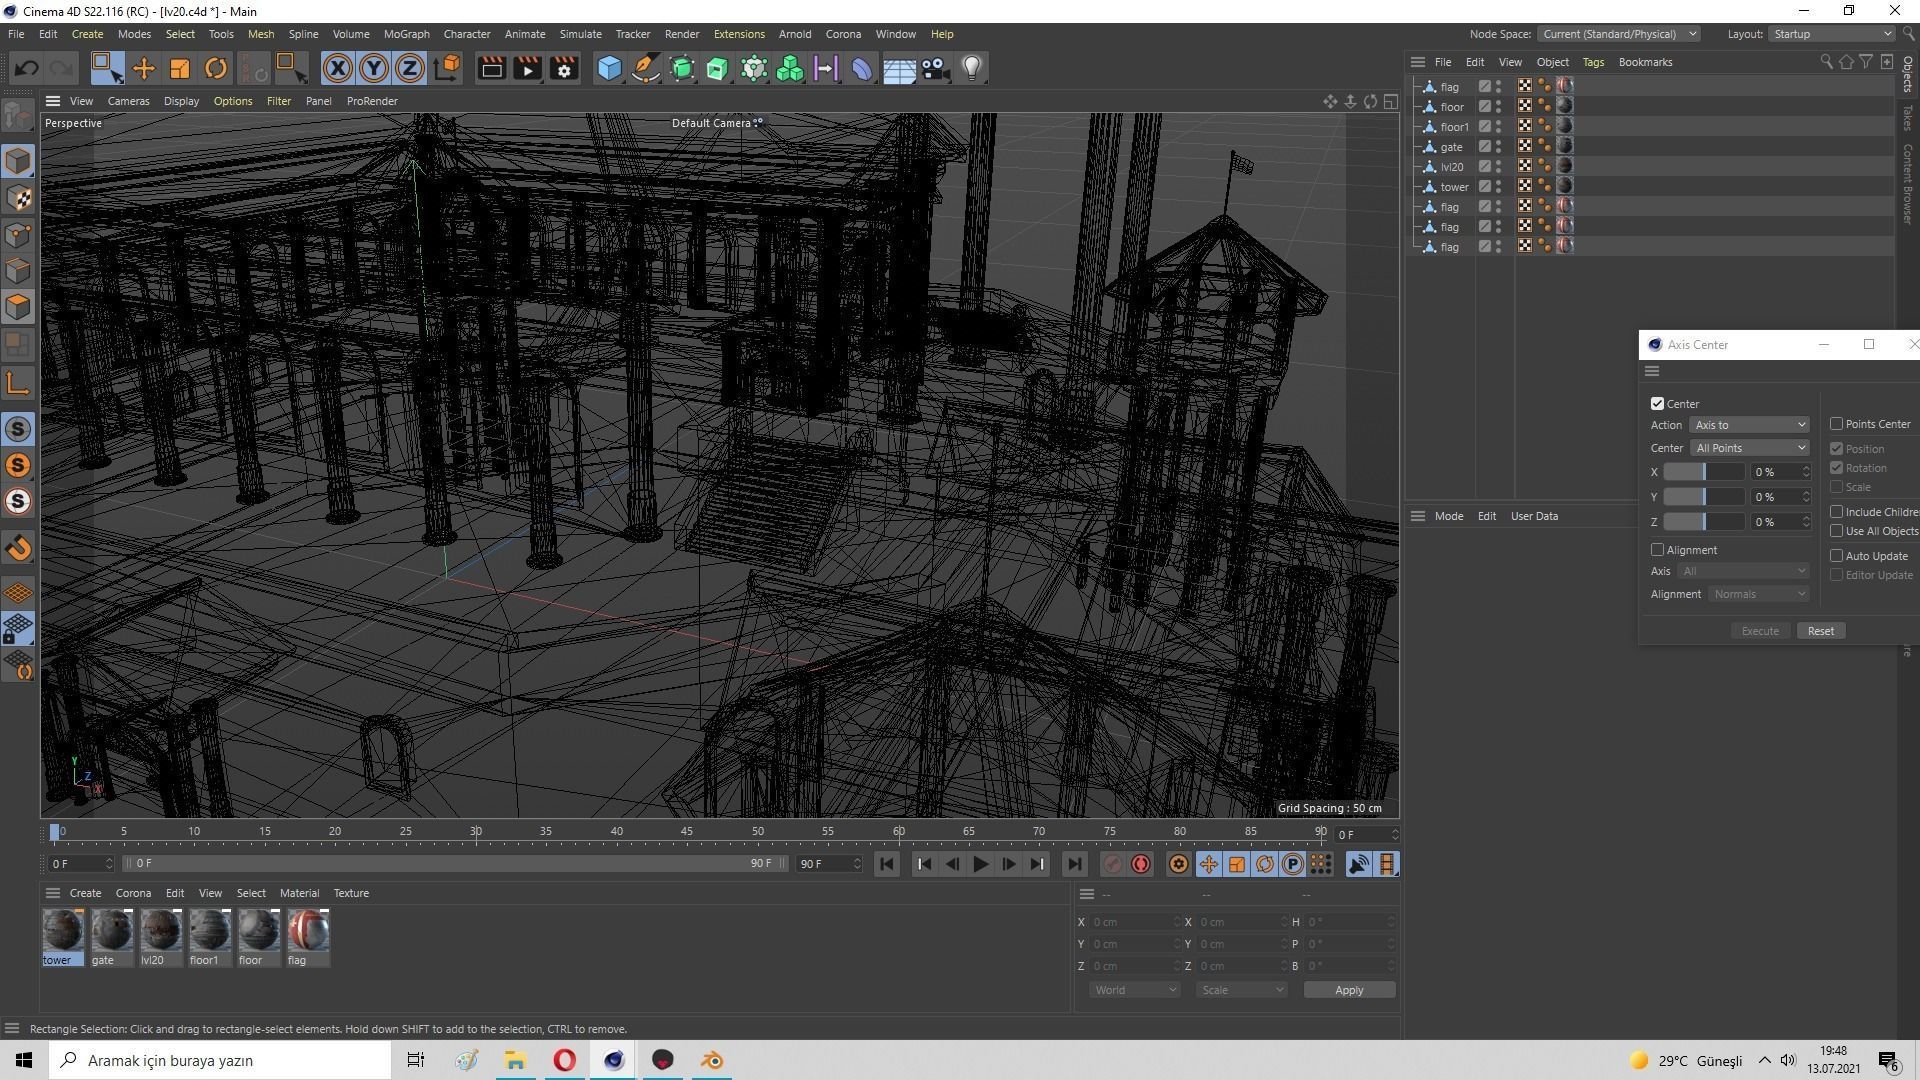
Task: Enable Auto Update checkbox
Action: (1836, 556)
